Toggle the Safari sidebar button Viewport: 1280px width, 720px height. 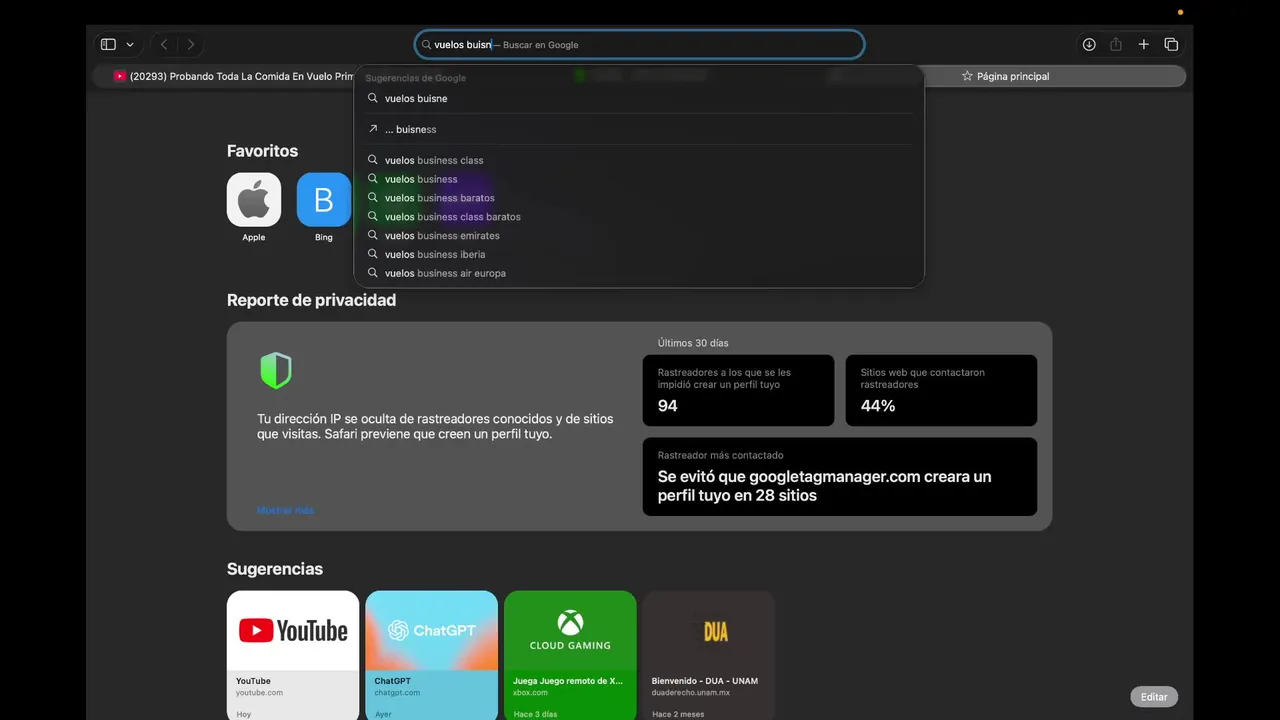[x=108, y=44]
